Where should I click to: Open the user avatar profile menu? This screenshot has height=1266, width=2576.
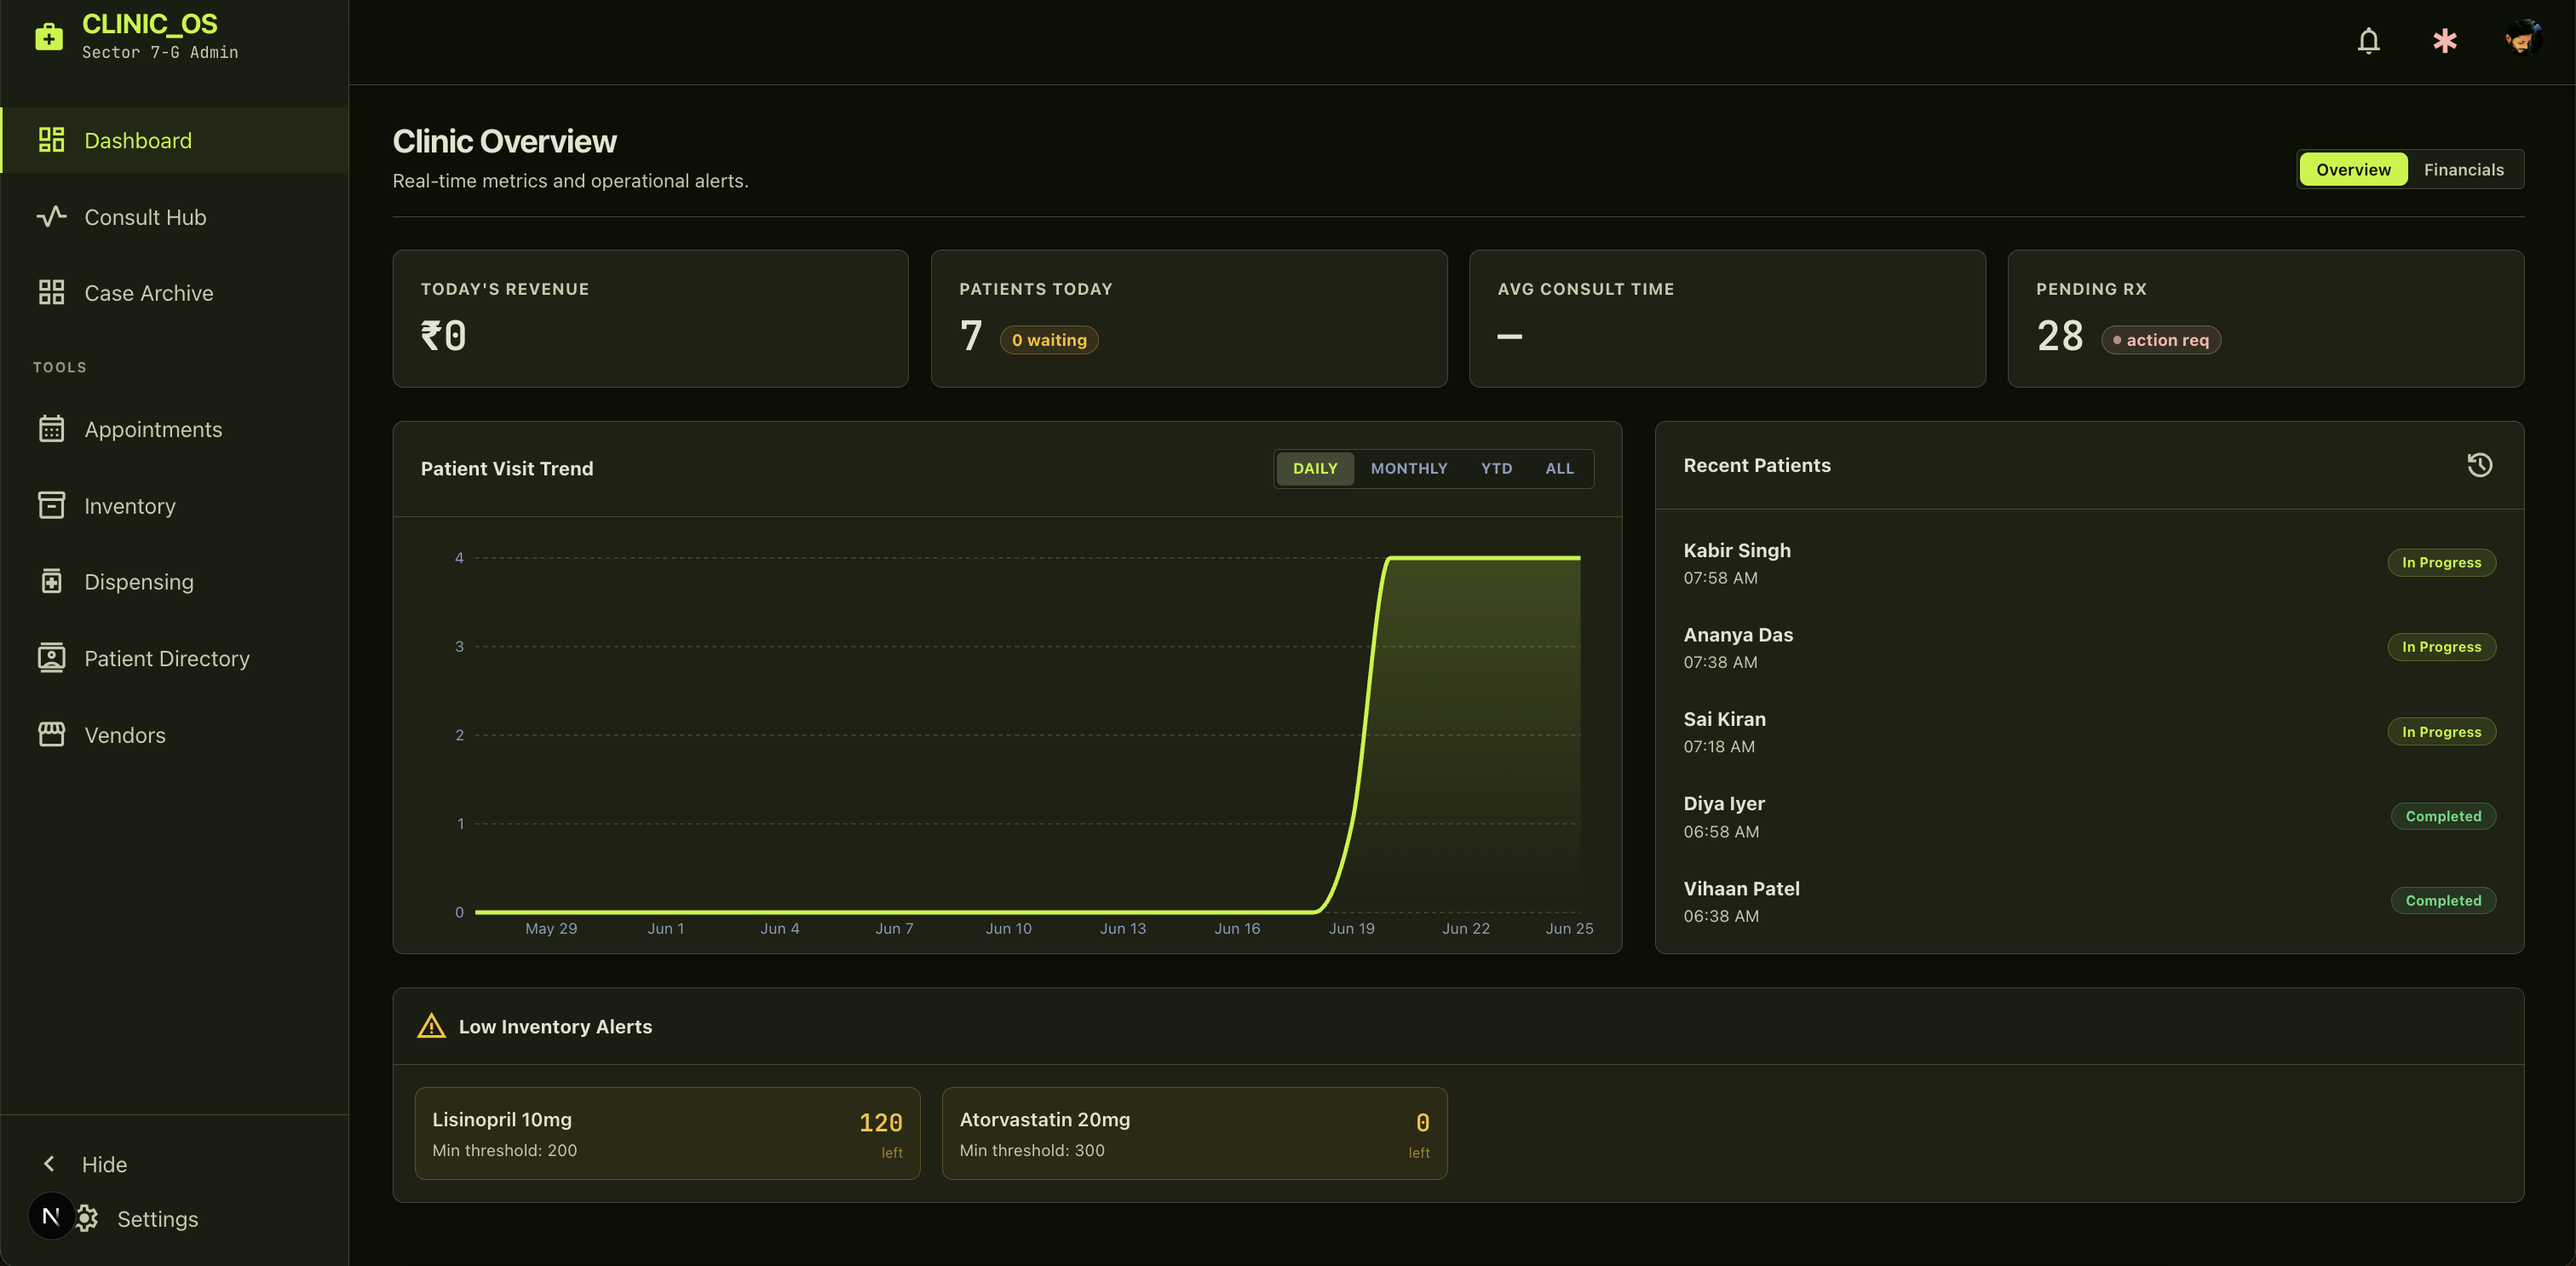(2522, 39)
